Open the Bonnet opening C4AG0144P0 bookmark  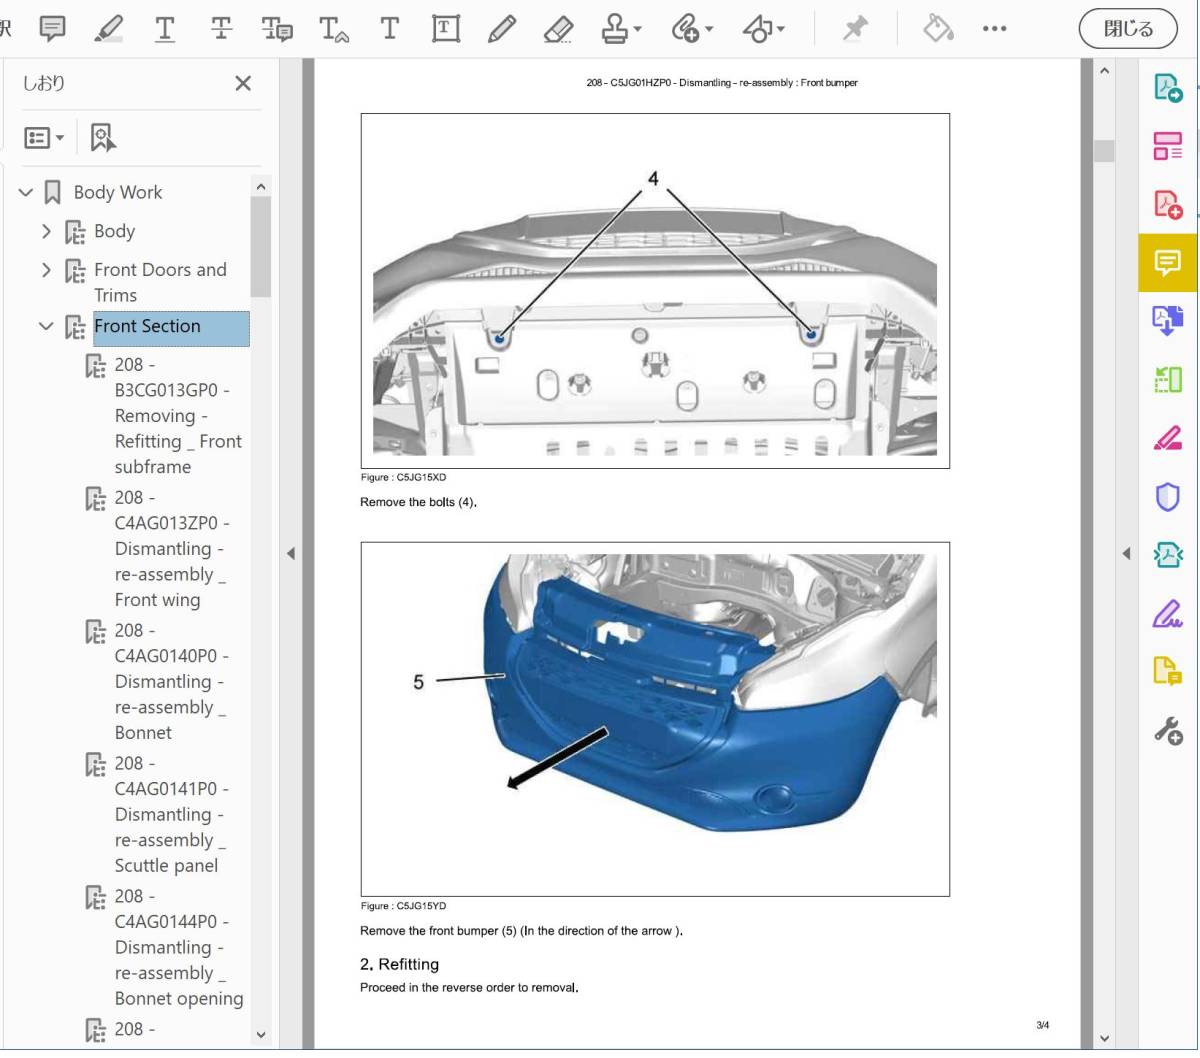click(x=178, y=948)
